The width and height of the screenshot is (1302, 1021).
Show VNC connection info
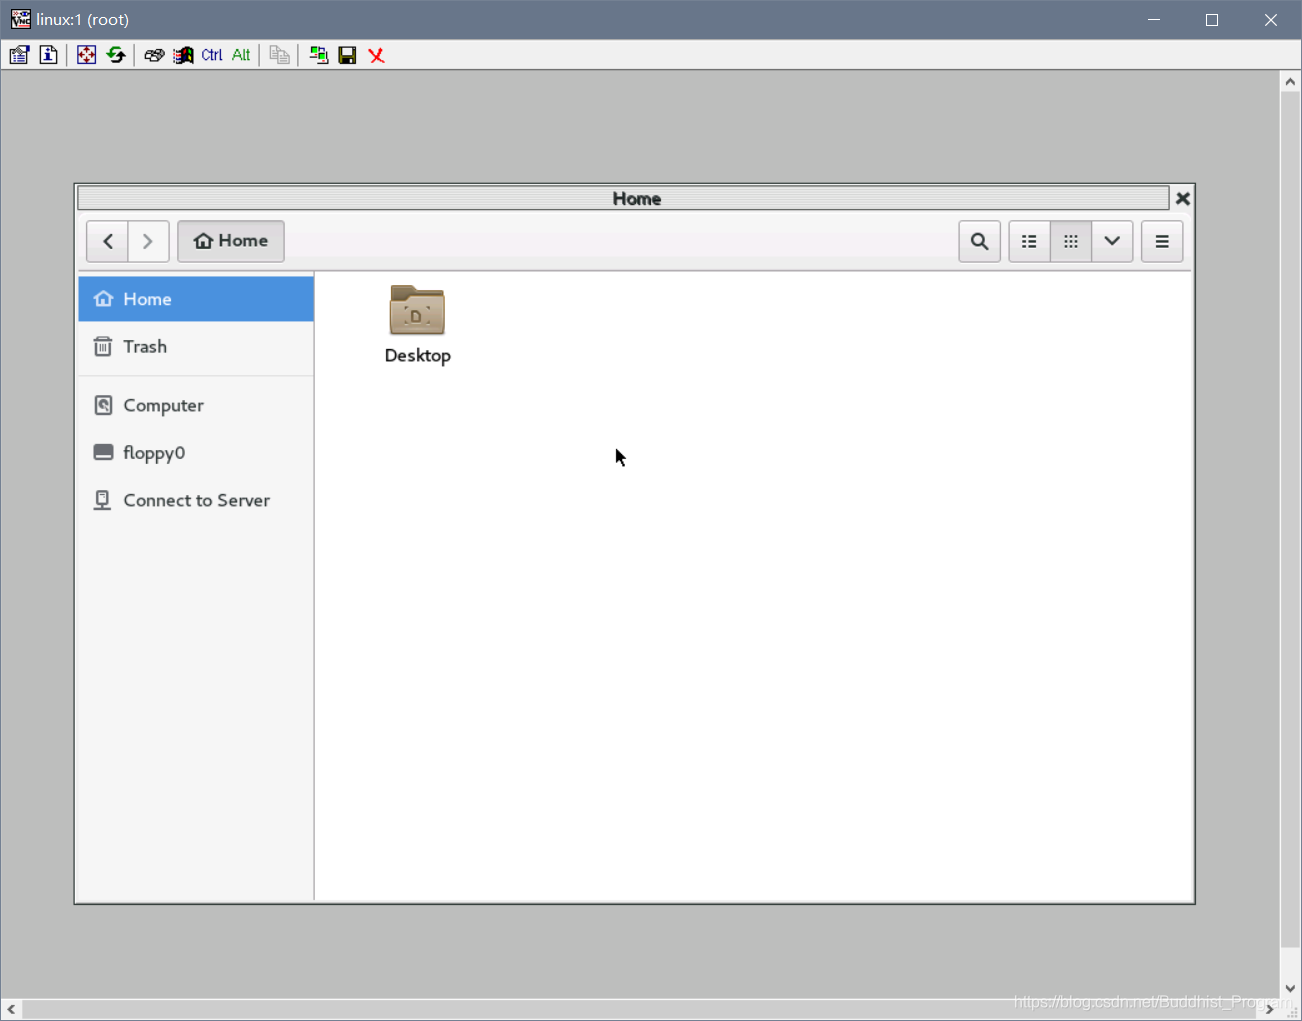[x=48, y=55]
